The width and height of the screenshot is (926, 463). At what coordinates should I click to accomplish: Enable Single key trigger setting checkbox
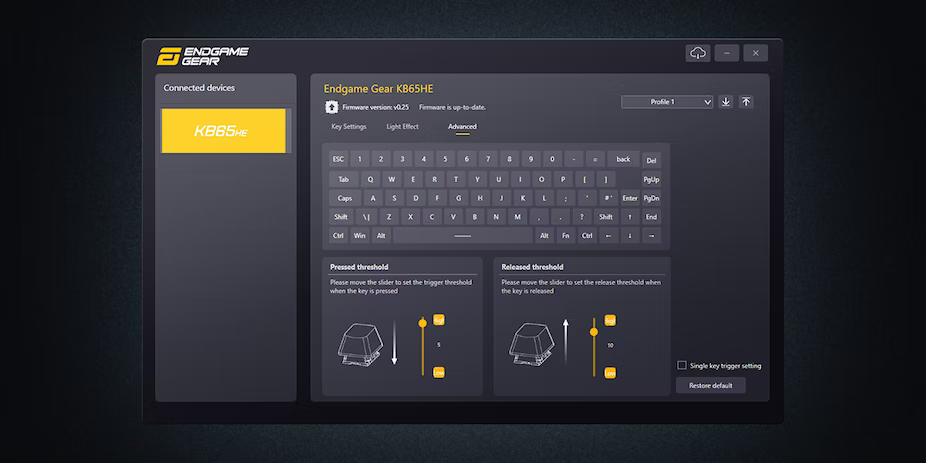pyautogui.click(x=682, y=366)
